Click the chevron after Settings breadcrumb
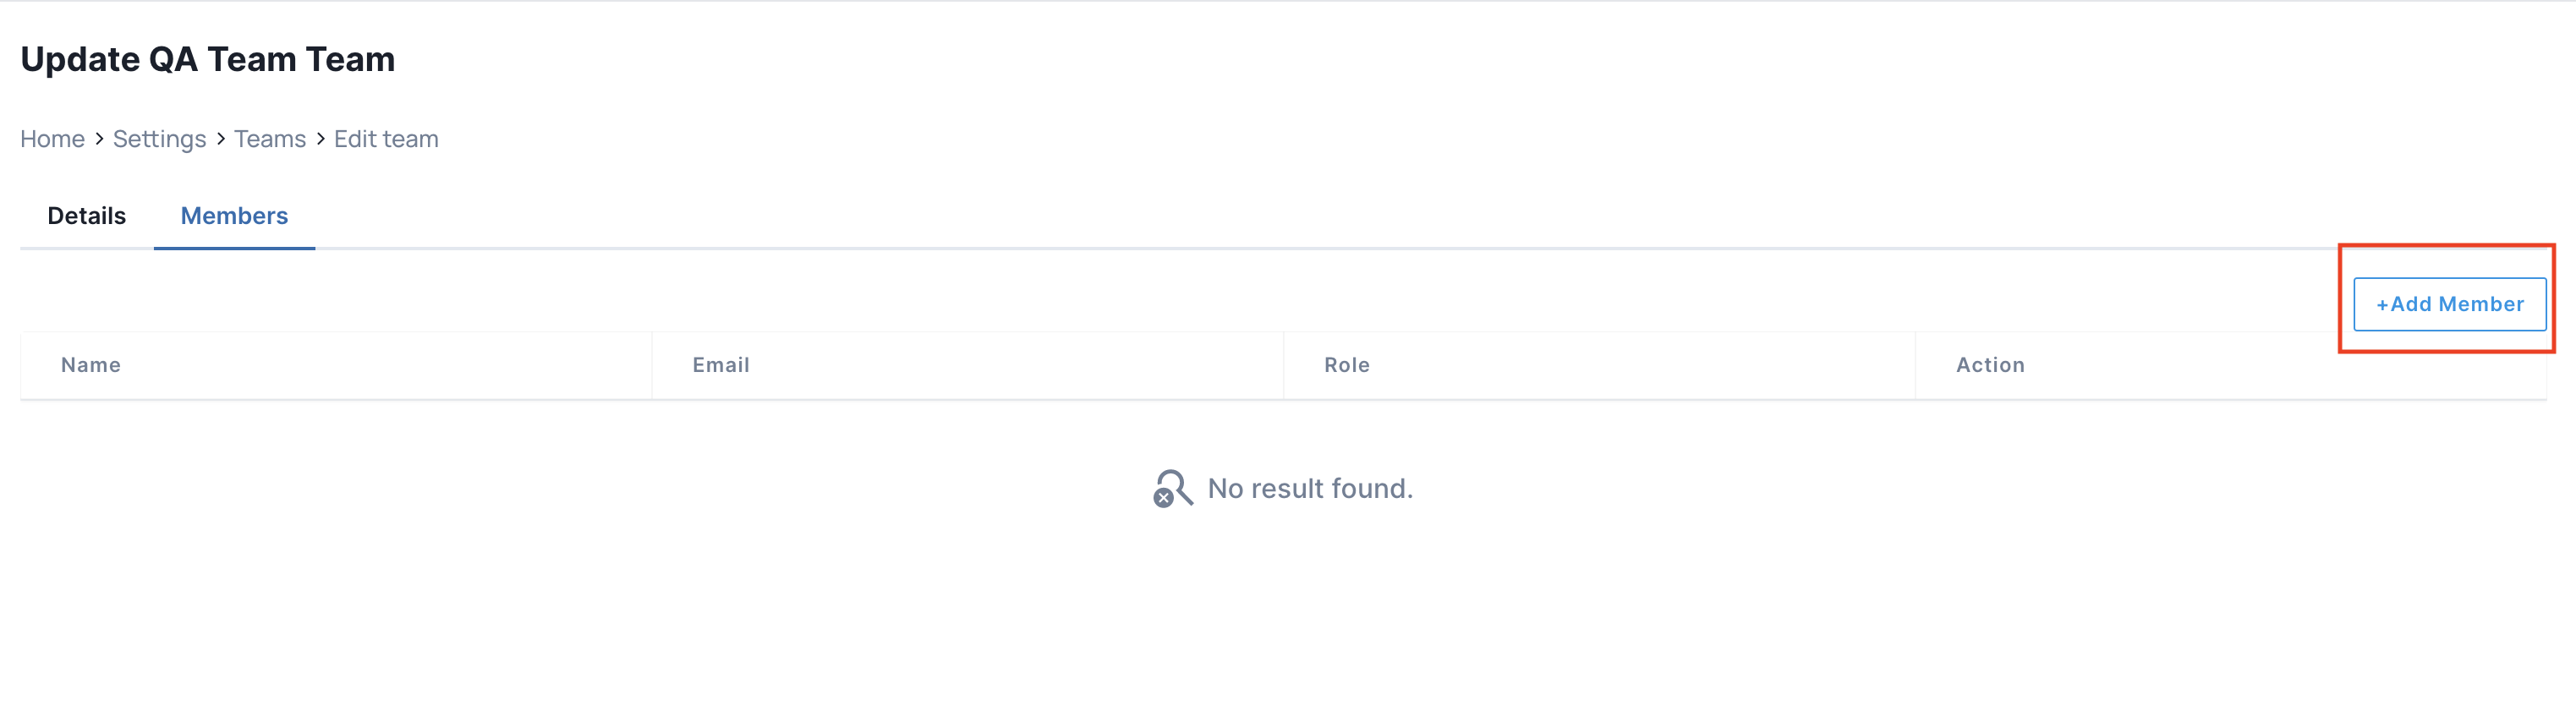The height and width of the screenshot is (722, 2576). pos(221,139)
